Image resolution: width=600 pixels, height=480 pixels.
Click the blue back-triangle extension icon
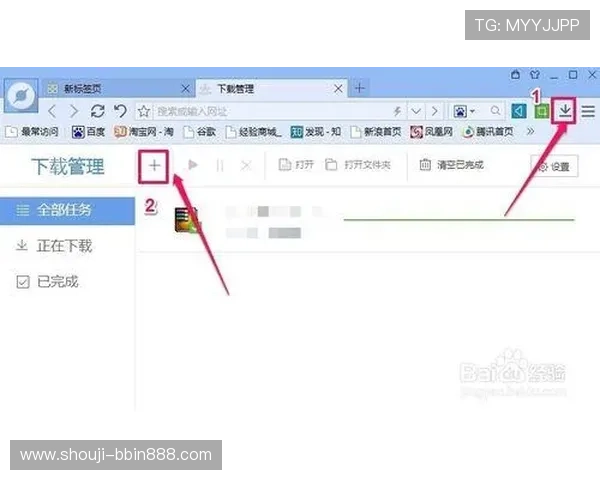pos(519,111)
